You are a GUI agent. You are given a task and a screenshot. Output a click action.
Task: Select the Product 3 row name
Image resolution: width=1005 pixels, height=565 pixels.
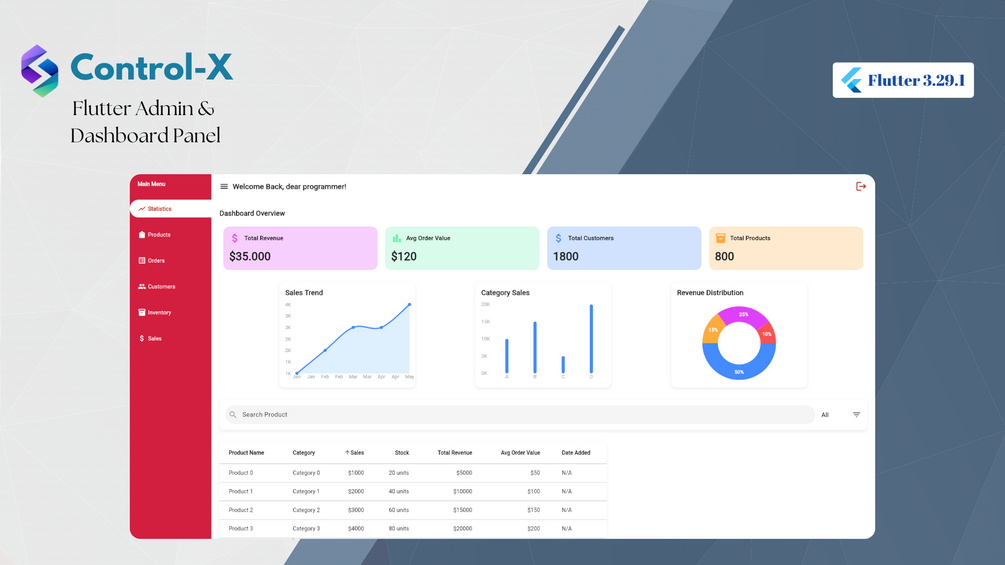[x=241, y=528]
